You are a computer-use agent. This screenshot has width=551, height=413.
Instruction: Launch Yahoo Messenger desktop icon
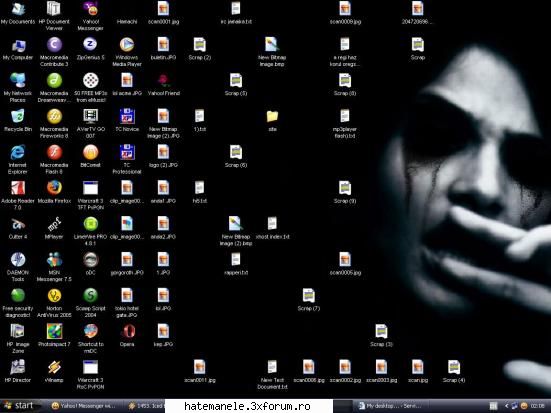(x=91, y=16)
